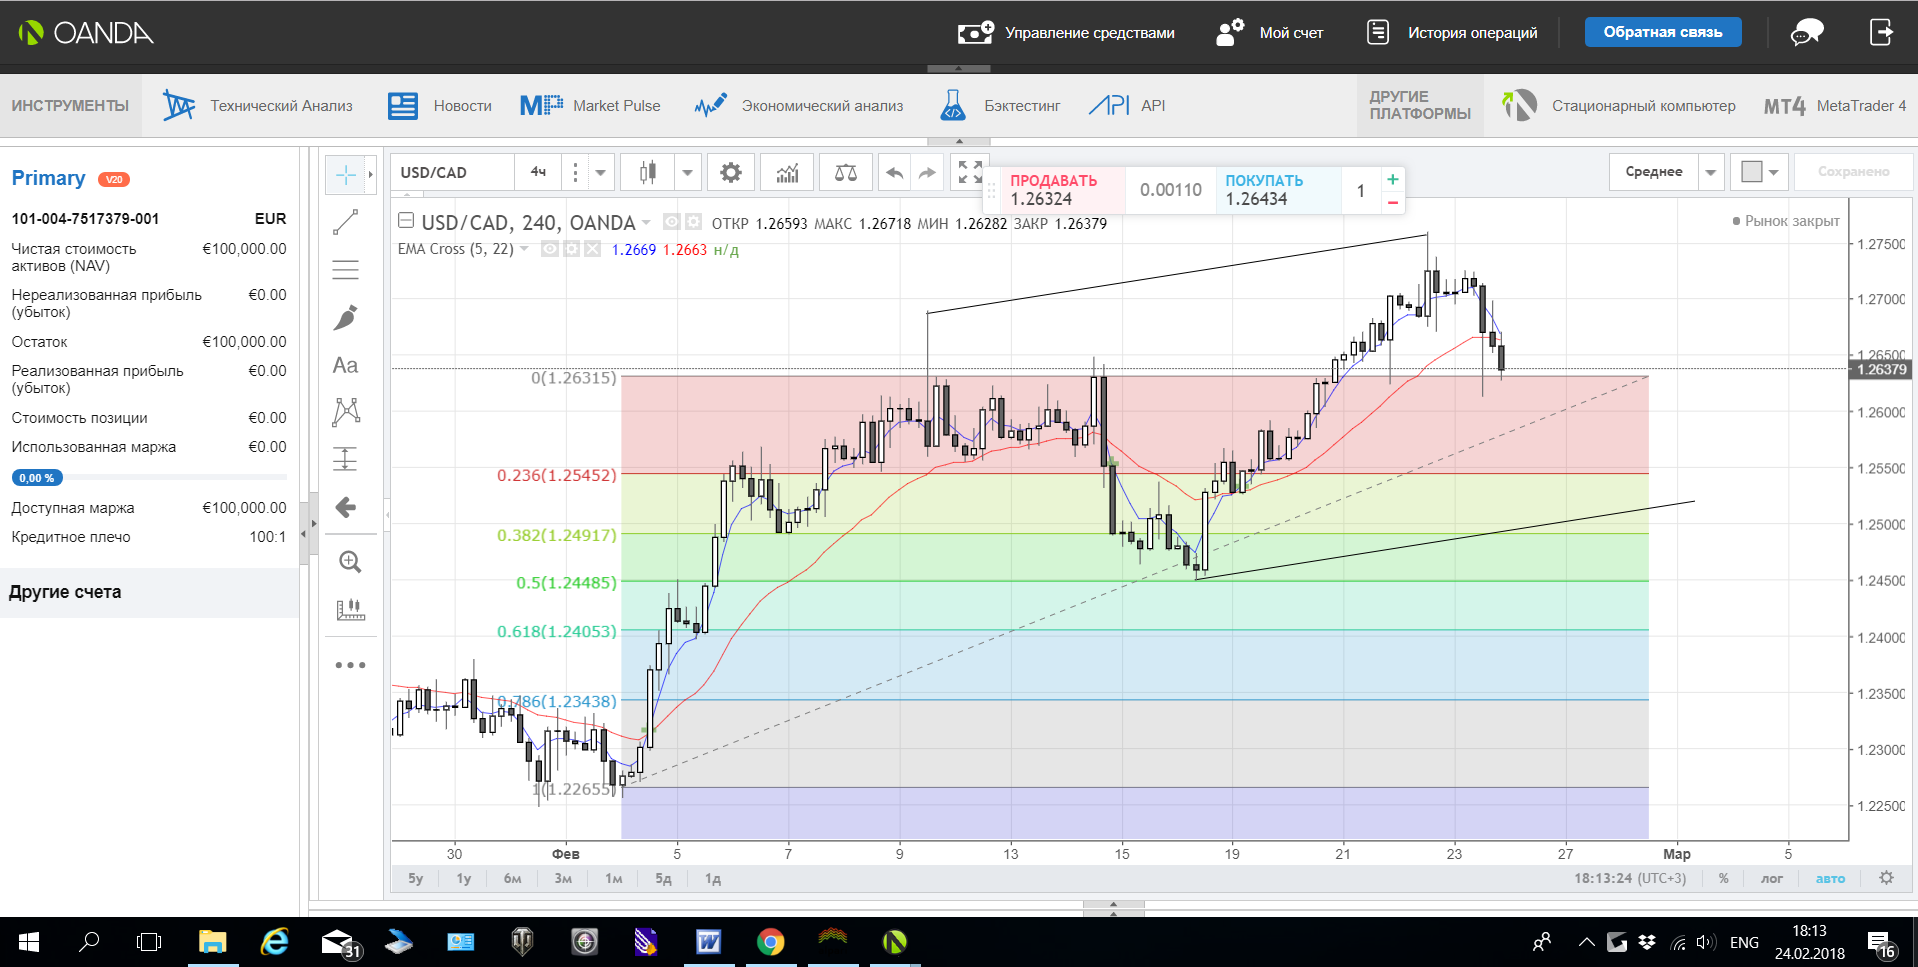
Task: Expand the Среднее price type dropdown
Action: 1711,172
